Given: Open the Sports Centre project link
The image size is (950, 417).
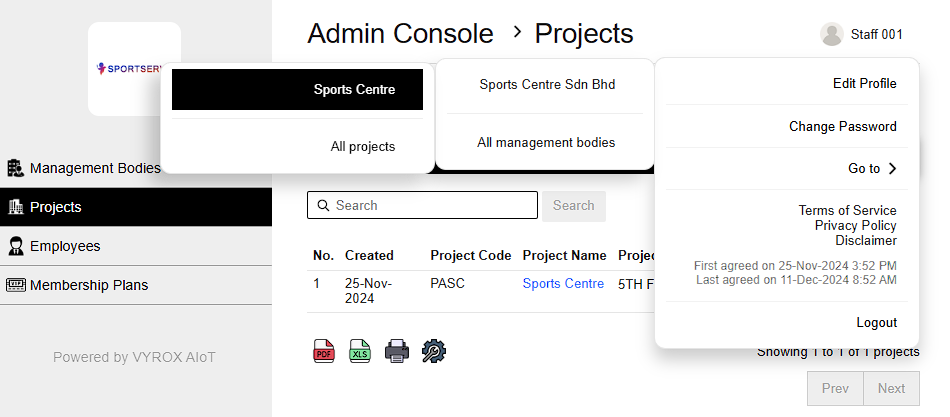Looking at the screenshot, I should coord(563,284).
